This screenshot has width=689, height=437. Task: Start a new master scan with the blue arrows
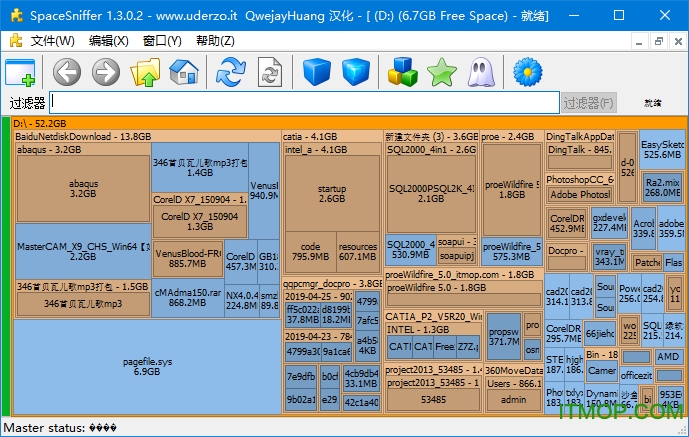coord(231,72)
